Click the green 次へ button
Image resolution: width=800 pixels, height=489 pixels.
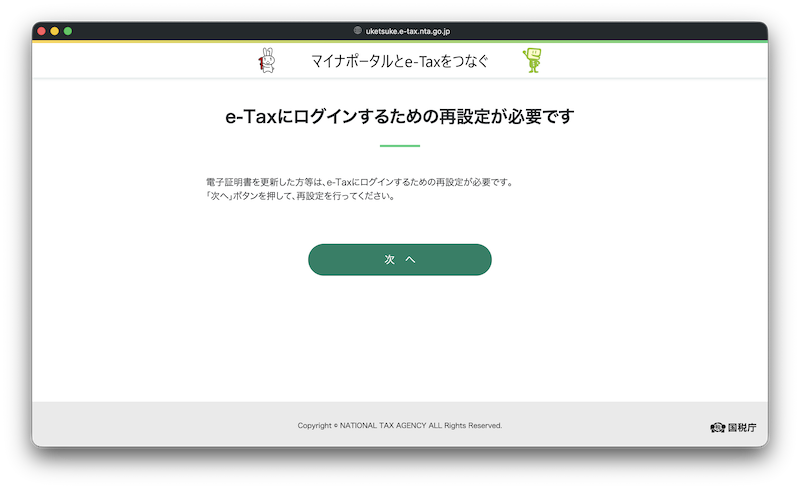399,259
